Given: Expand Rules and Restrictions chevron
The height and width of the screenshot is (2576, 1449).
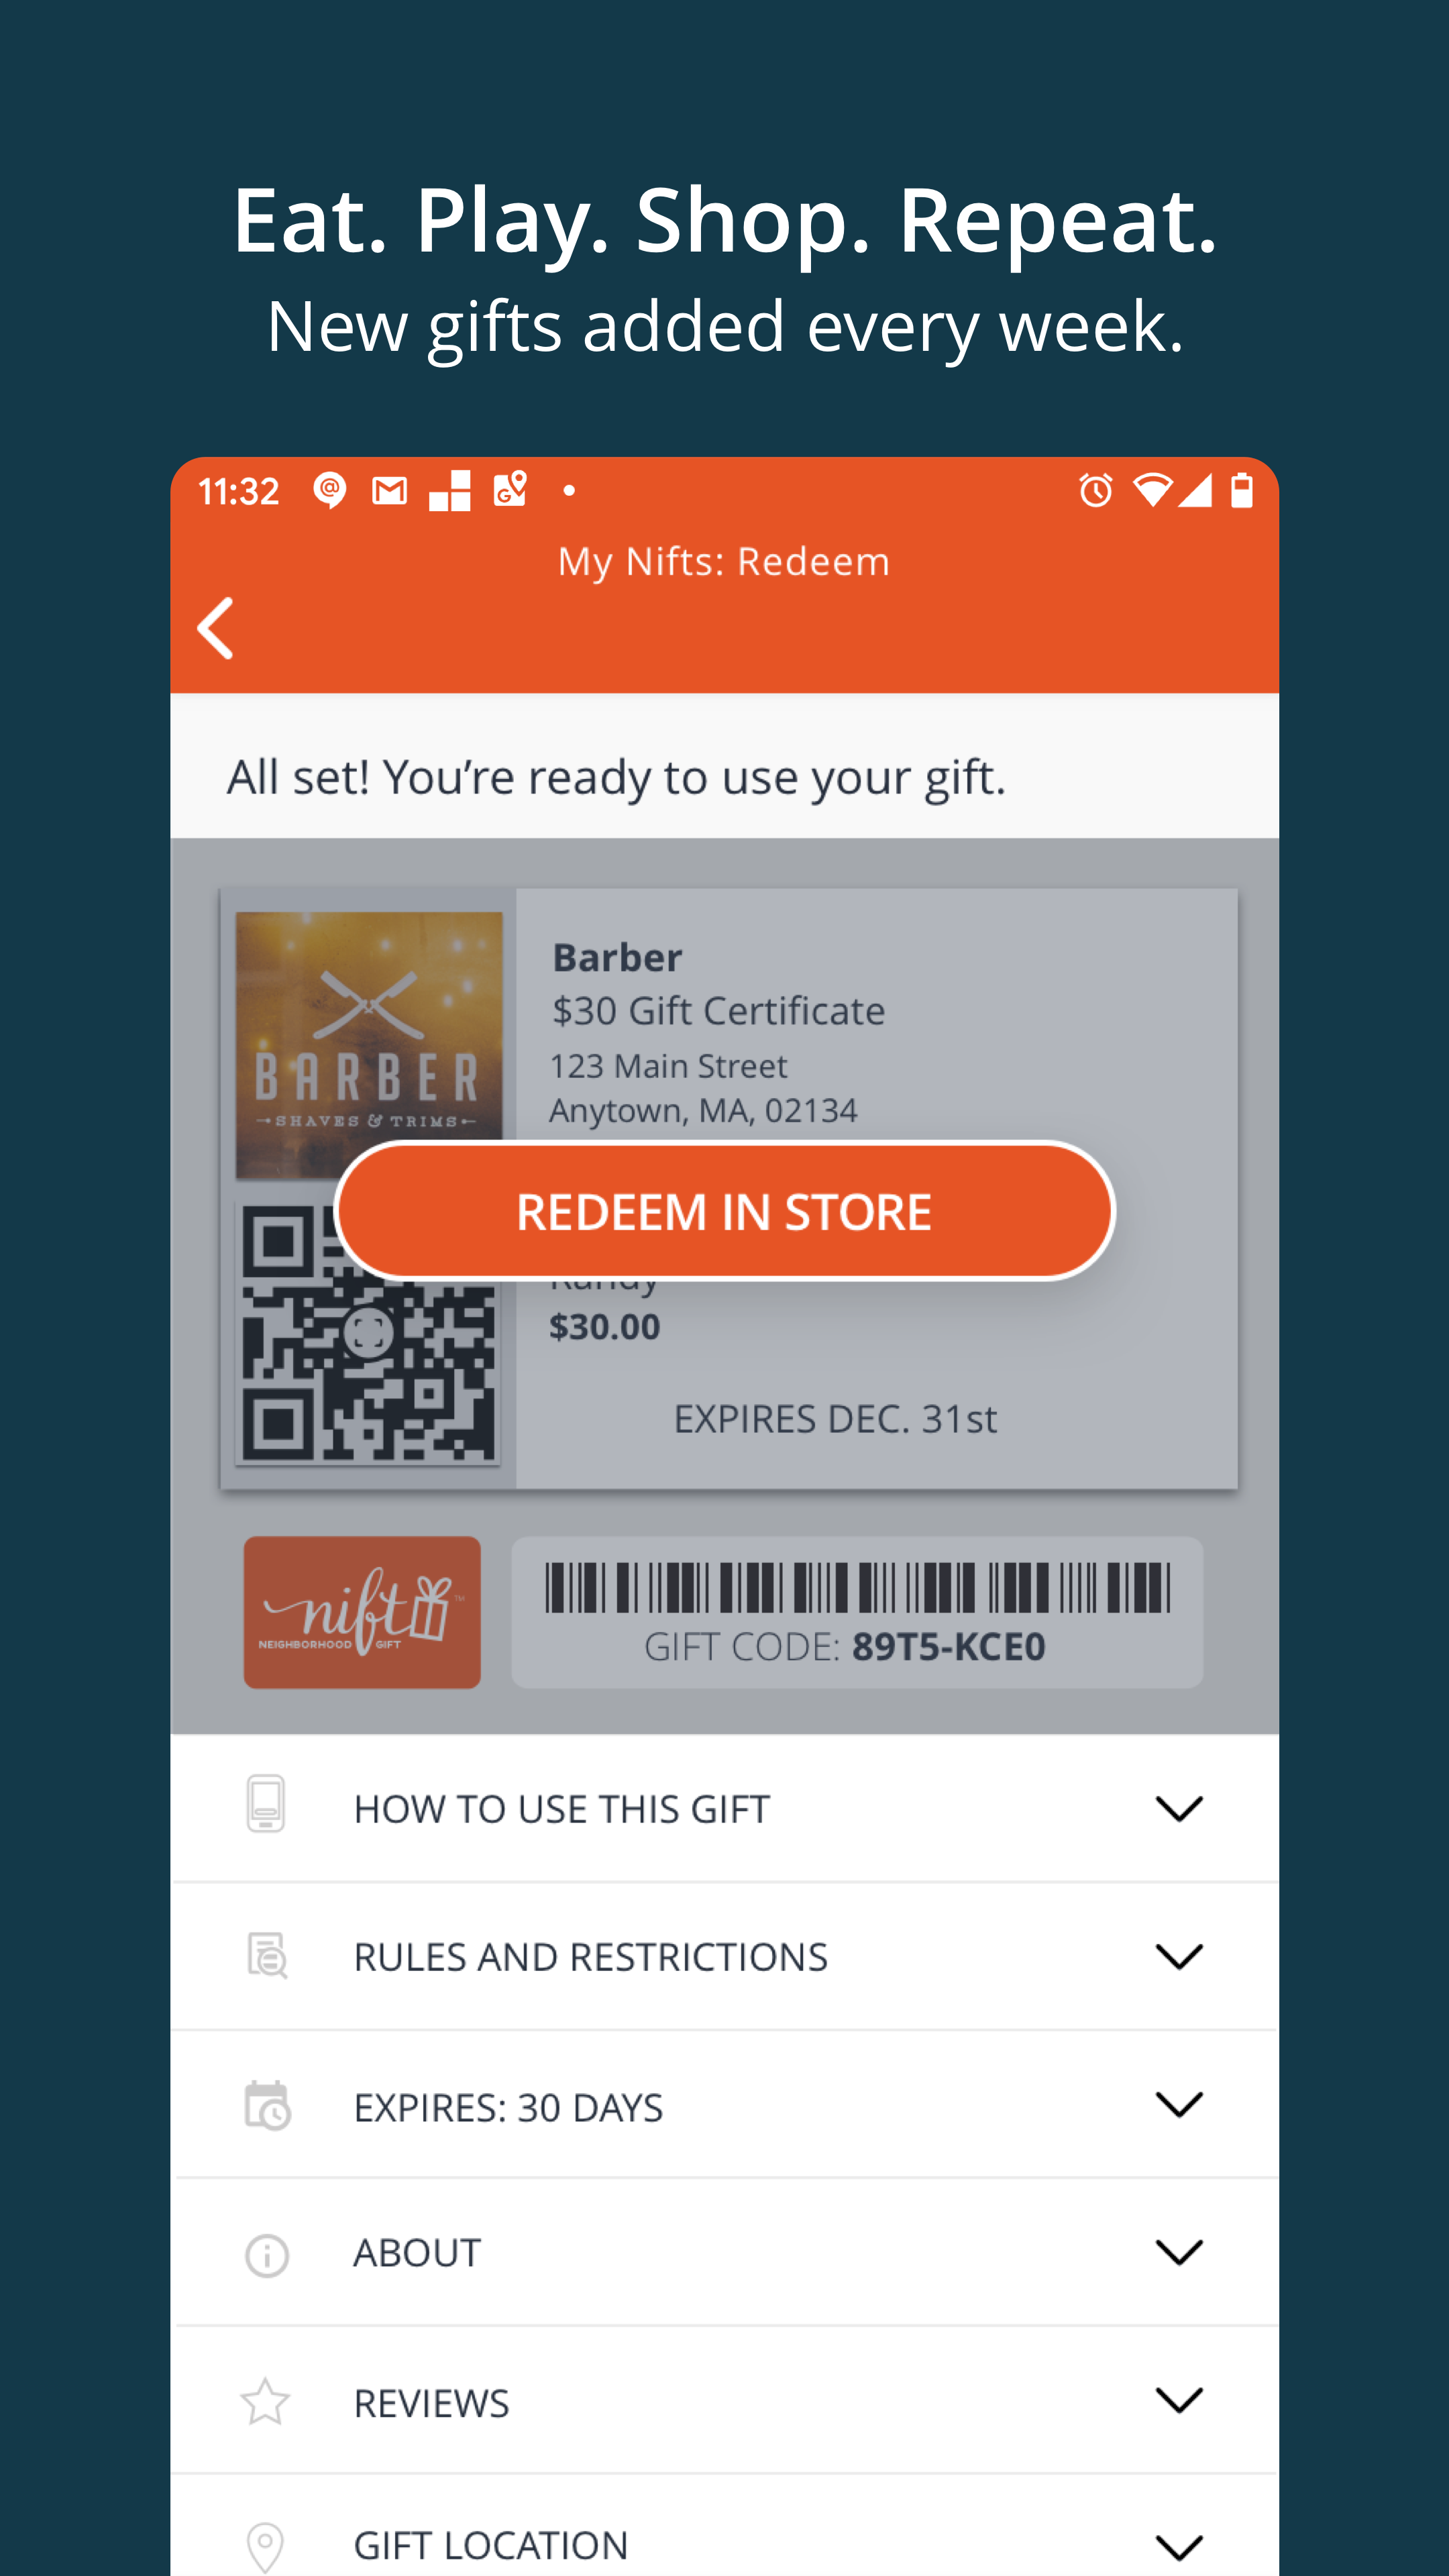Looking at the screenshot, I should 1179,1956.
